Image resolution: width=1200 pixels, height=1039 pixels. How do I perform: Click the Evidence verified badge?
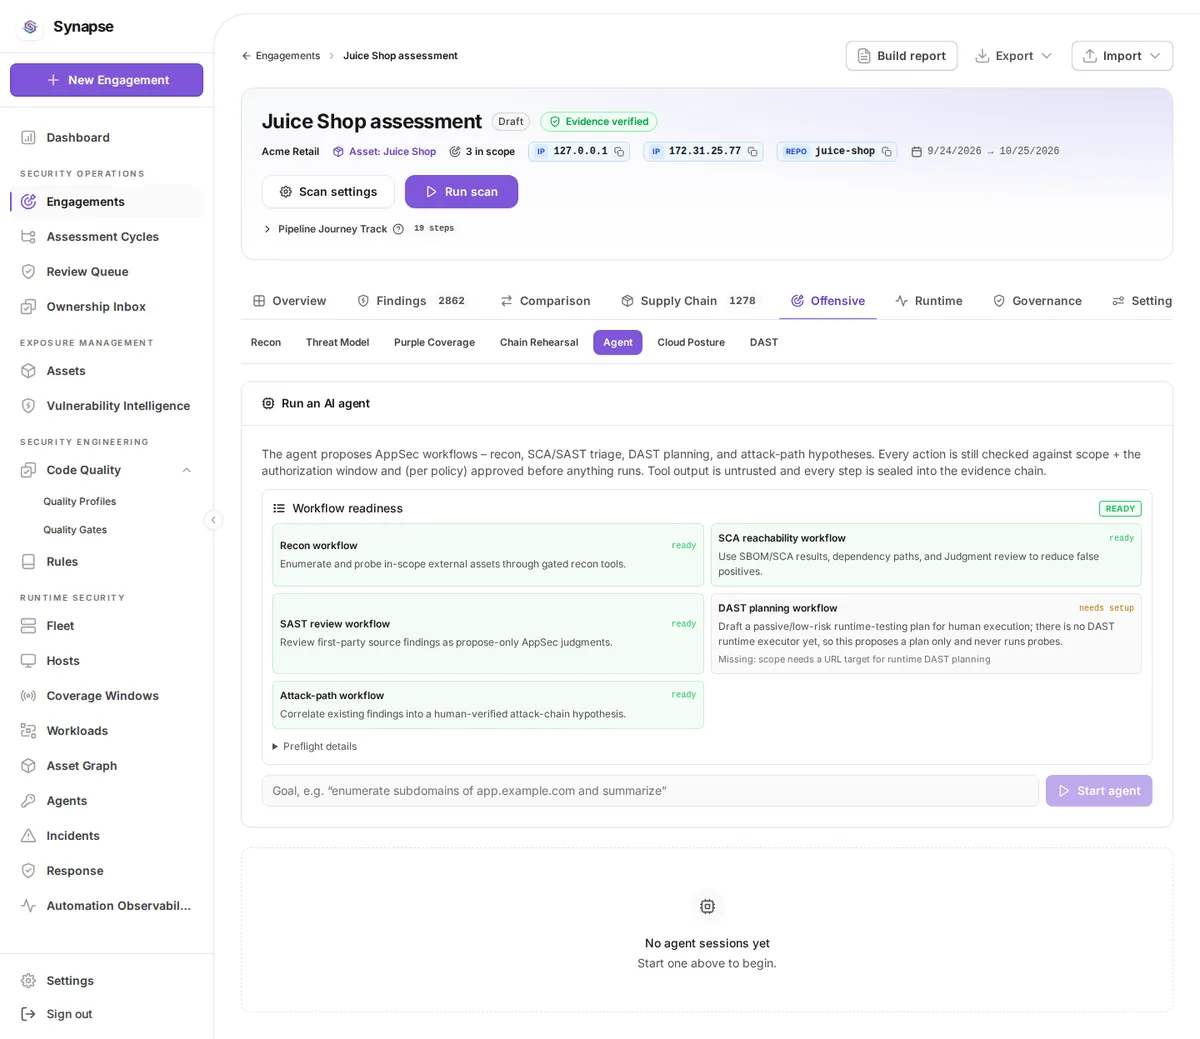click(598, 122)
